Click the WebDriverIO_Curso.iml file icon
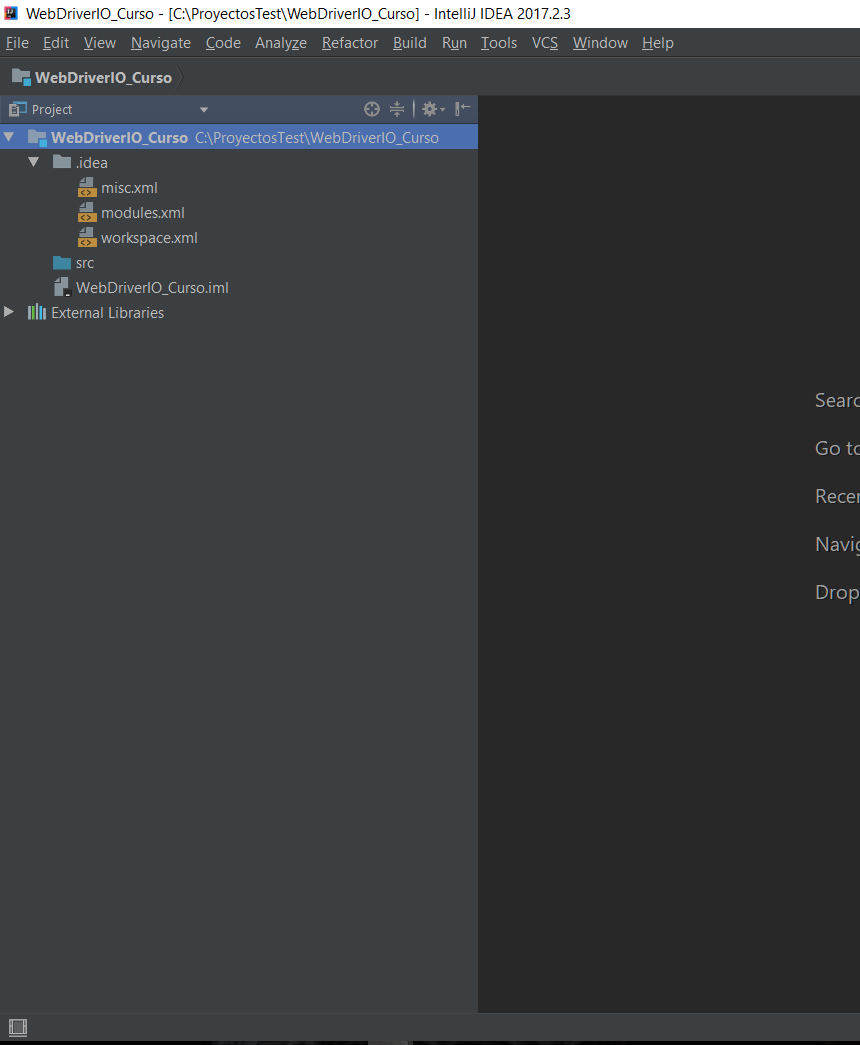This screenshot has height=1045, width=860. [62, 287]
